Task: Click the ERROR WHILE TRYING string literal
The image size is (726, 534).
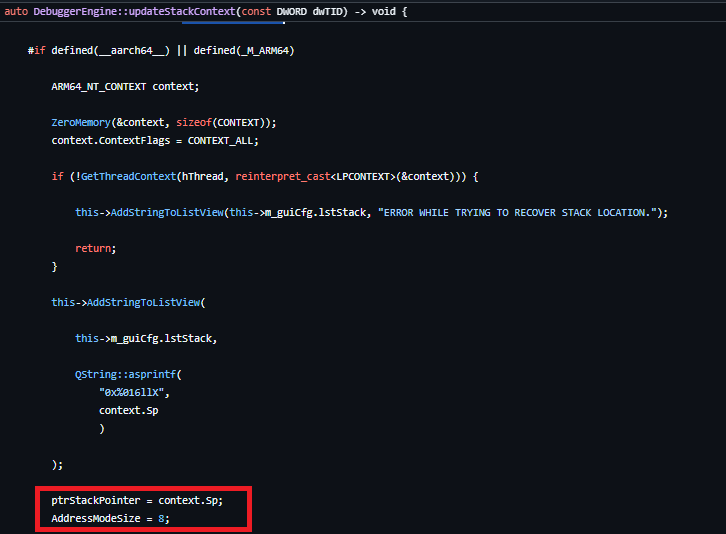Action: click(x=517, y=213)
